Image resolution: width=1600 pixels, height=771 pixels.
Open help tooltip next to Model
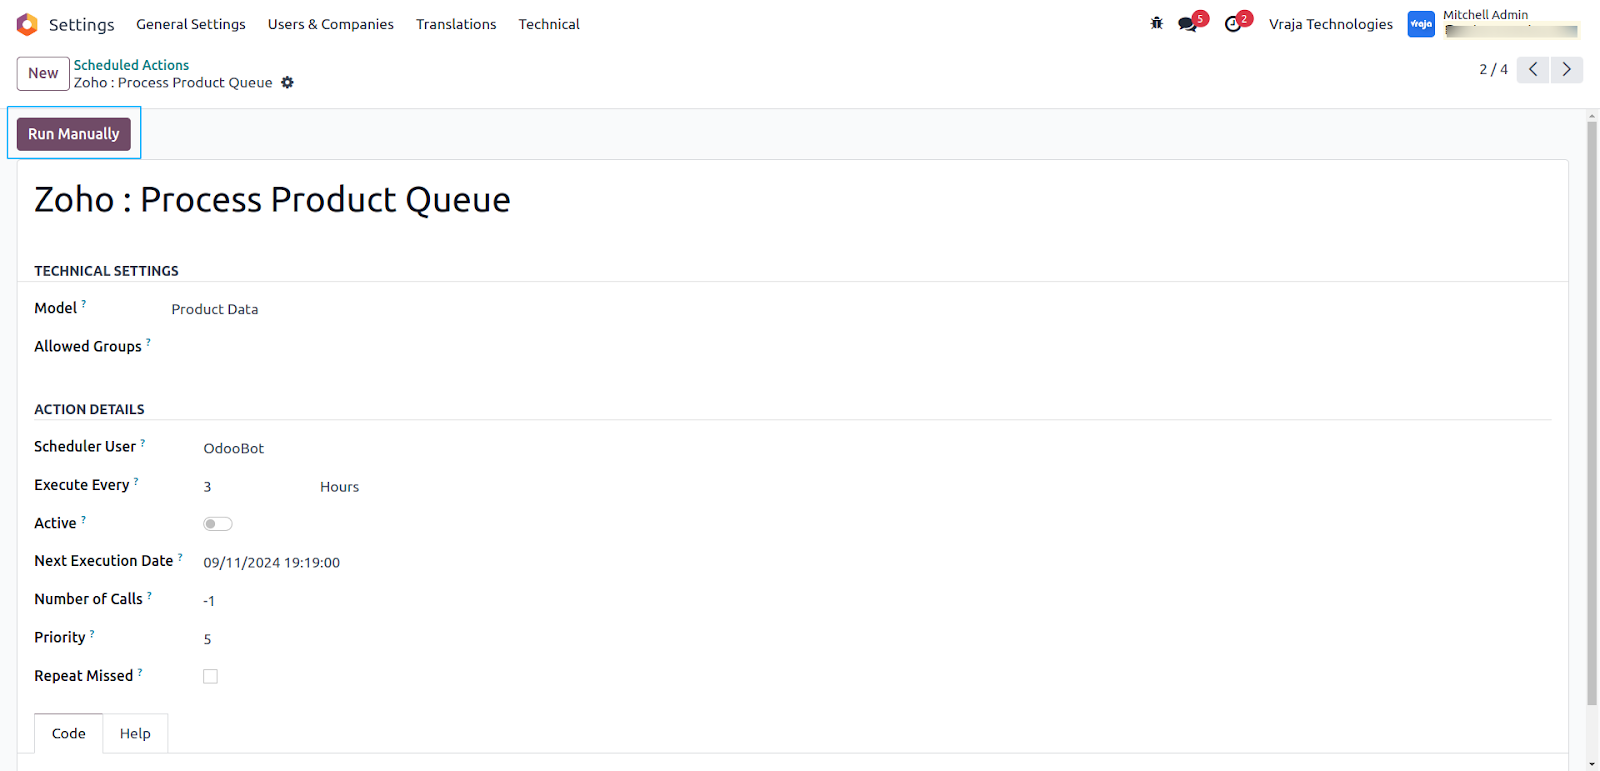pos(84,303)
